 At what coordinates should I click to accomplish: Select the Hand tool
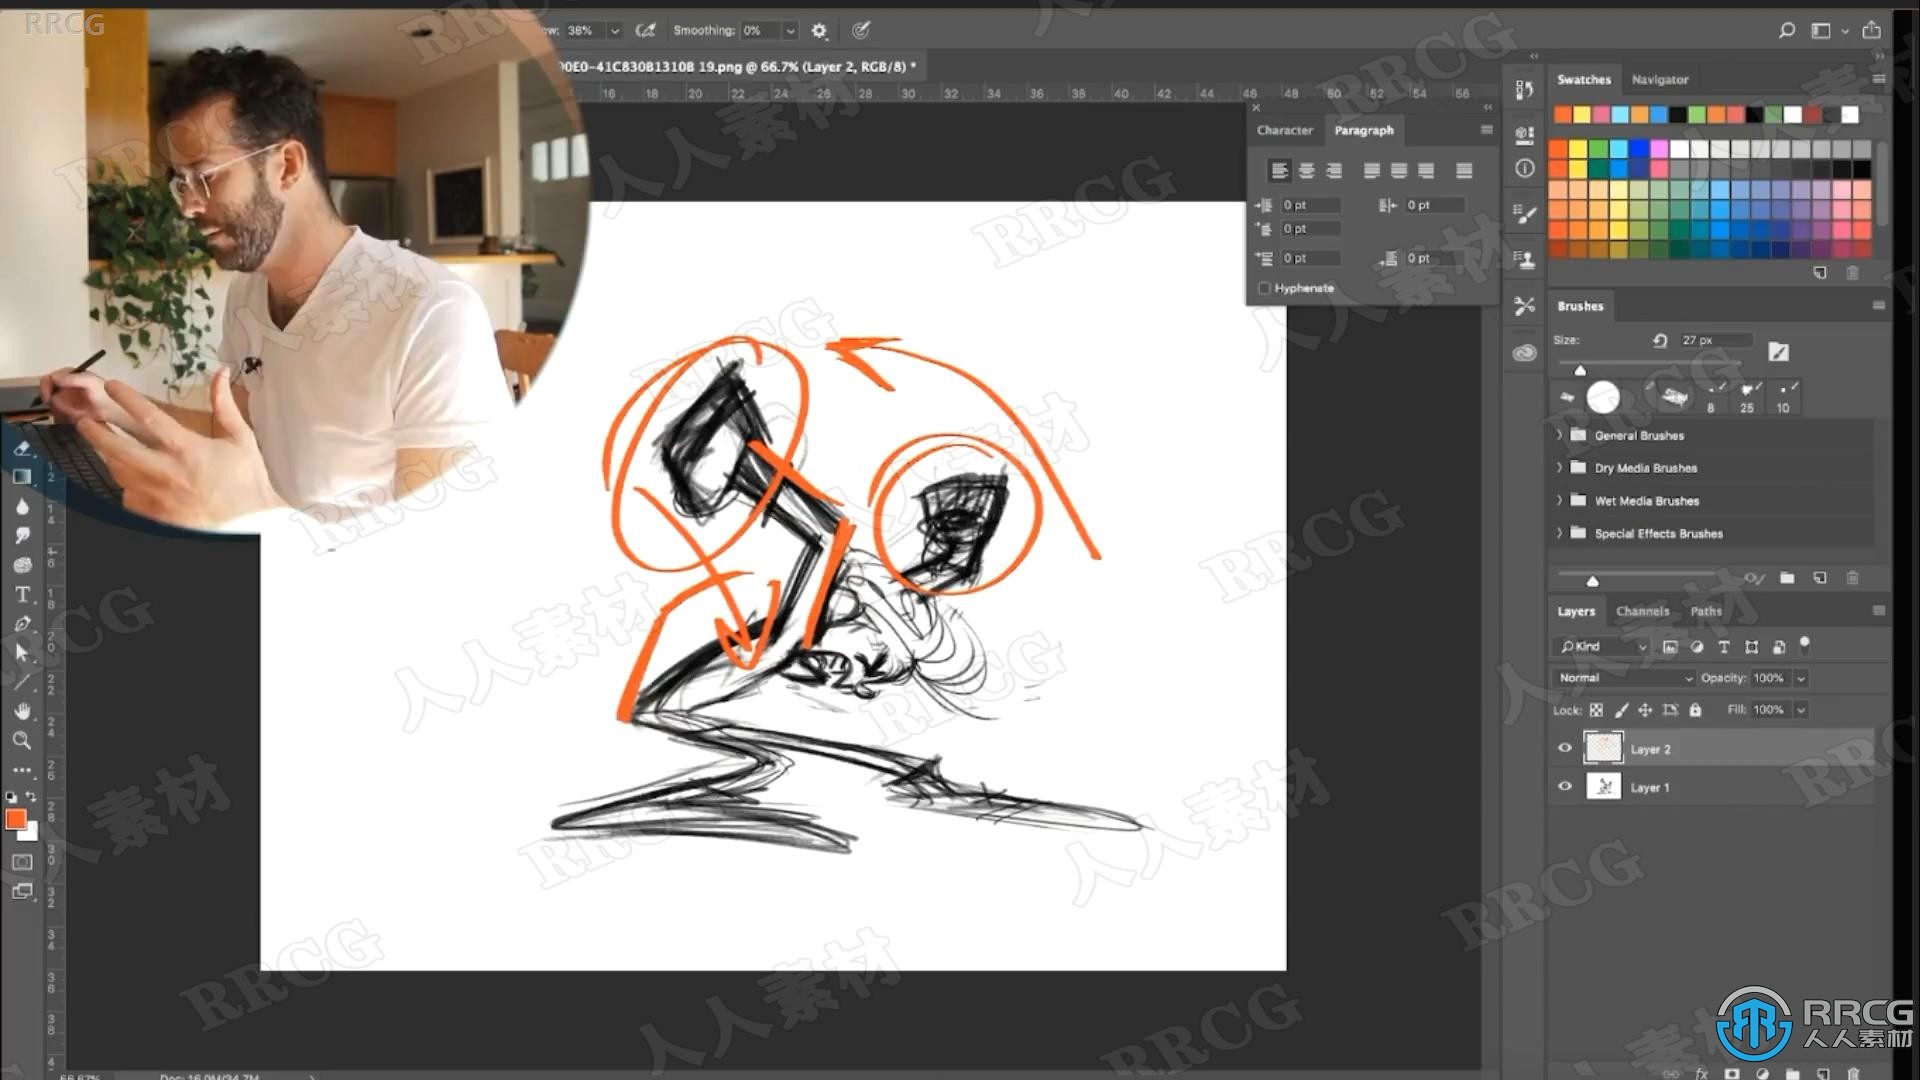coord(22,711)
